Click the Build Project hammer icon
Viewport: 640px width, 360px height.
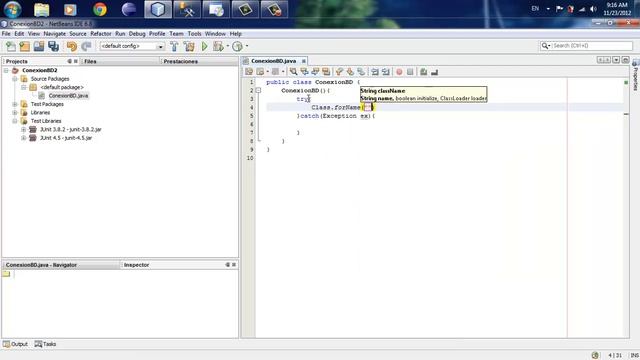pyautogui.click(x=174, y=46)
